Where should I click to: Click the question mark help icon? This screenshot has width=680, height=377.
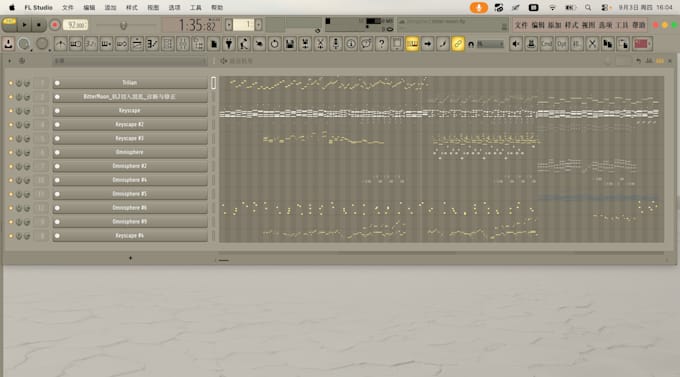[382, 44]
